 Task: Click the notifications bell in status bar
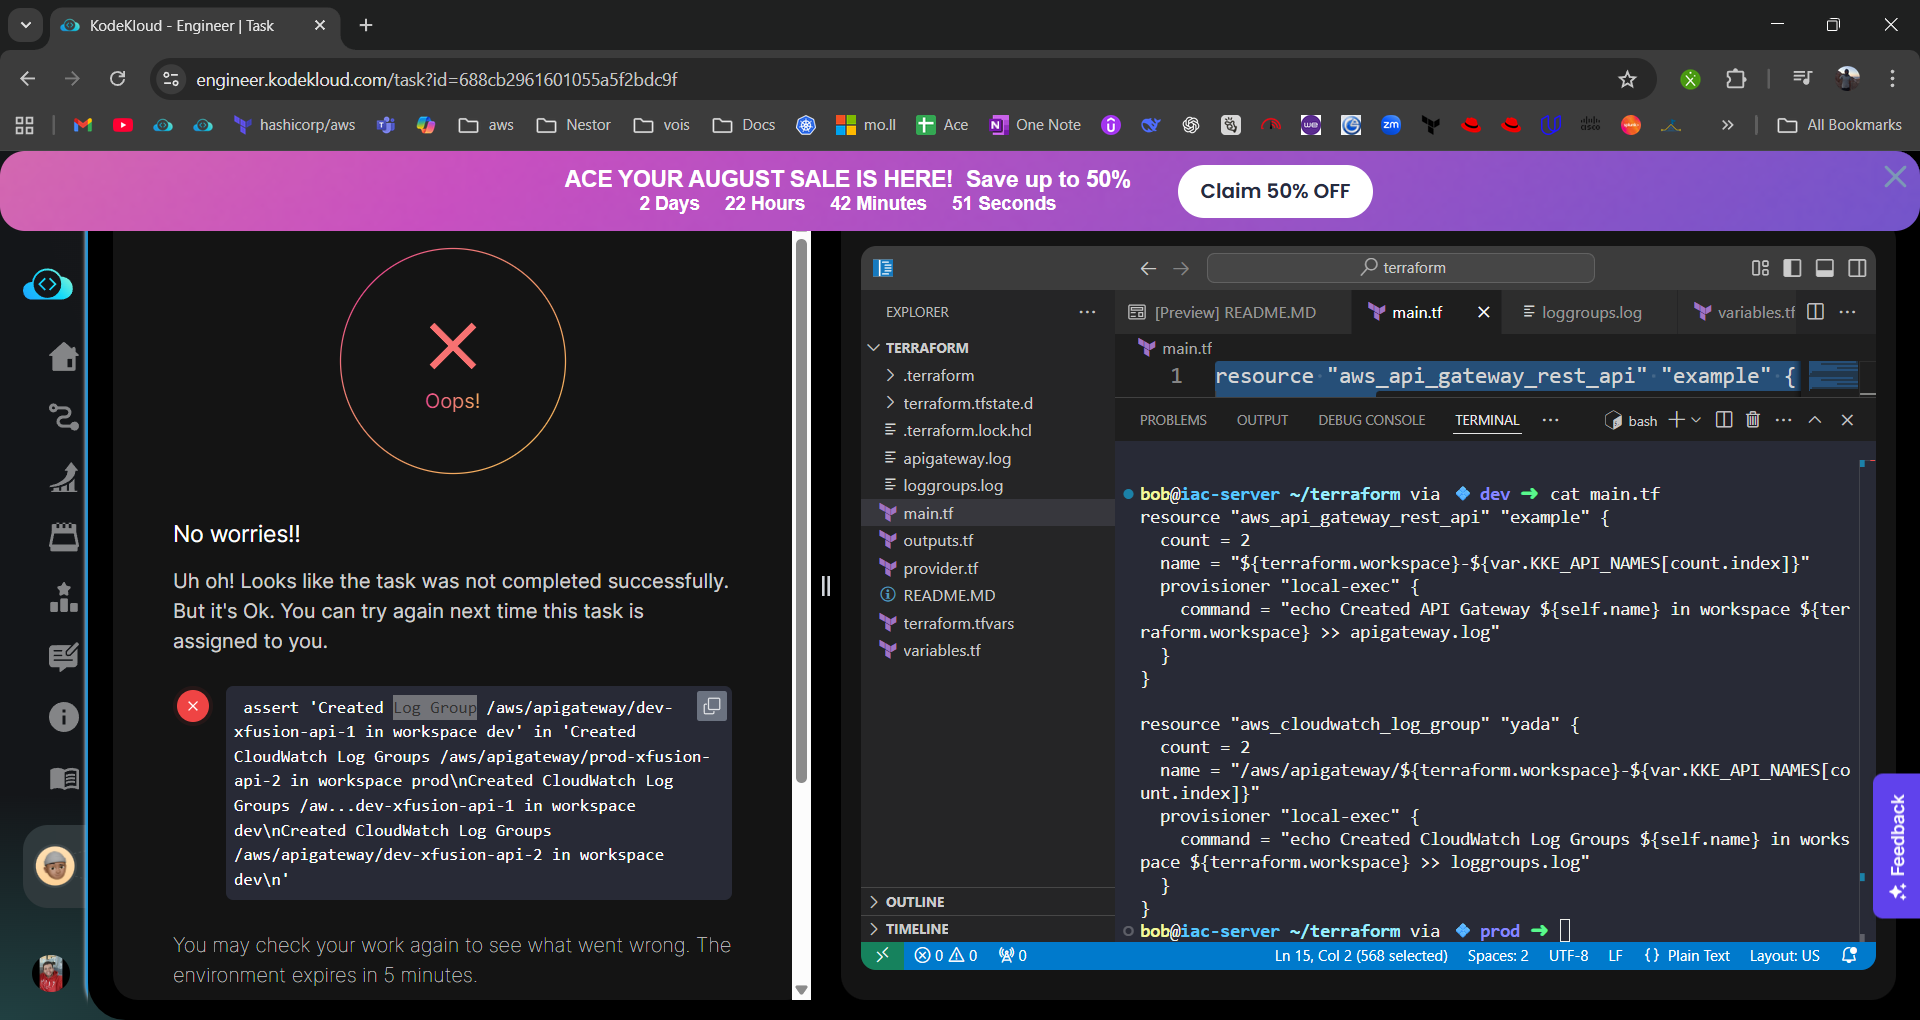click(x=1849, y=956)
